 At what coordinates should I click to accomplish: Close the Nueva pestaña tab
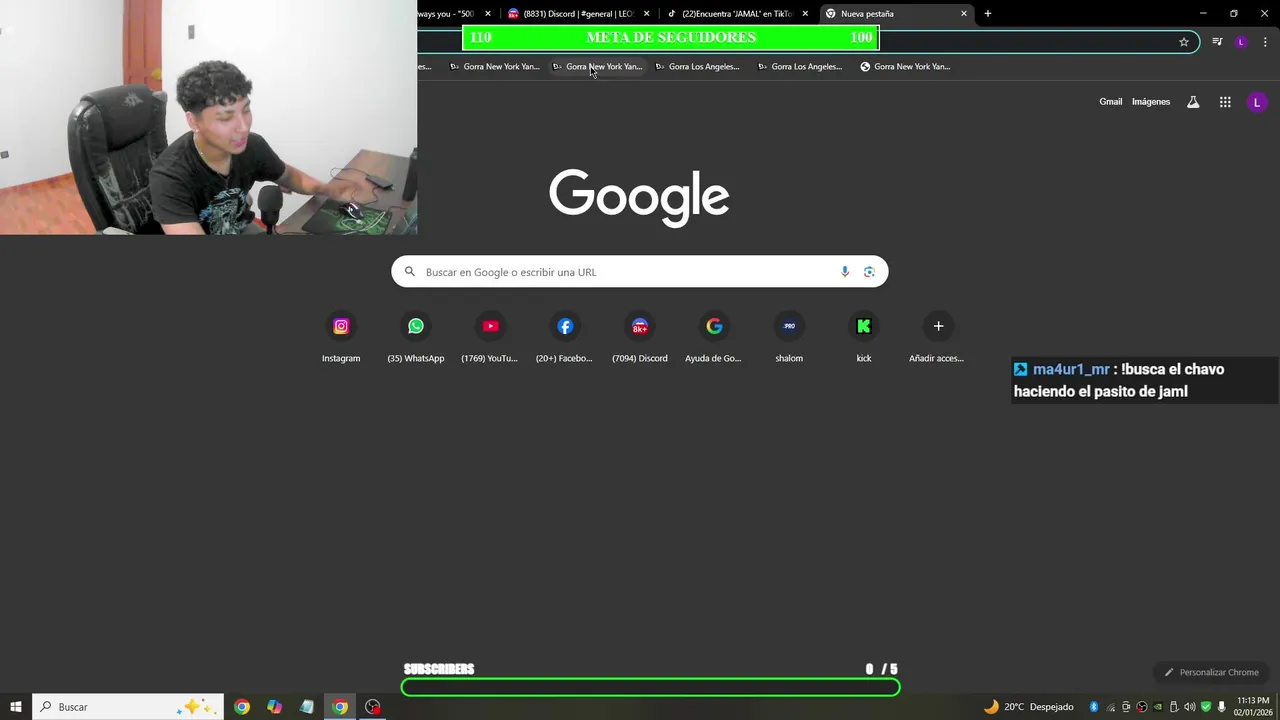coord(964,14)
